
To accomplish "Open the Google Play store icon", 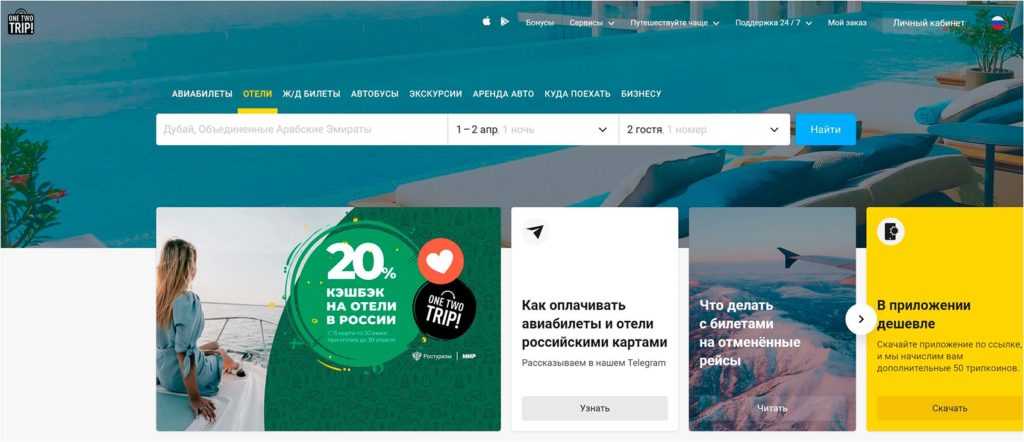I will [505, 22].
